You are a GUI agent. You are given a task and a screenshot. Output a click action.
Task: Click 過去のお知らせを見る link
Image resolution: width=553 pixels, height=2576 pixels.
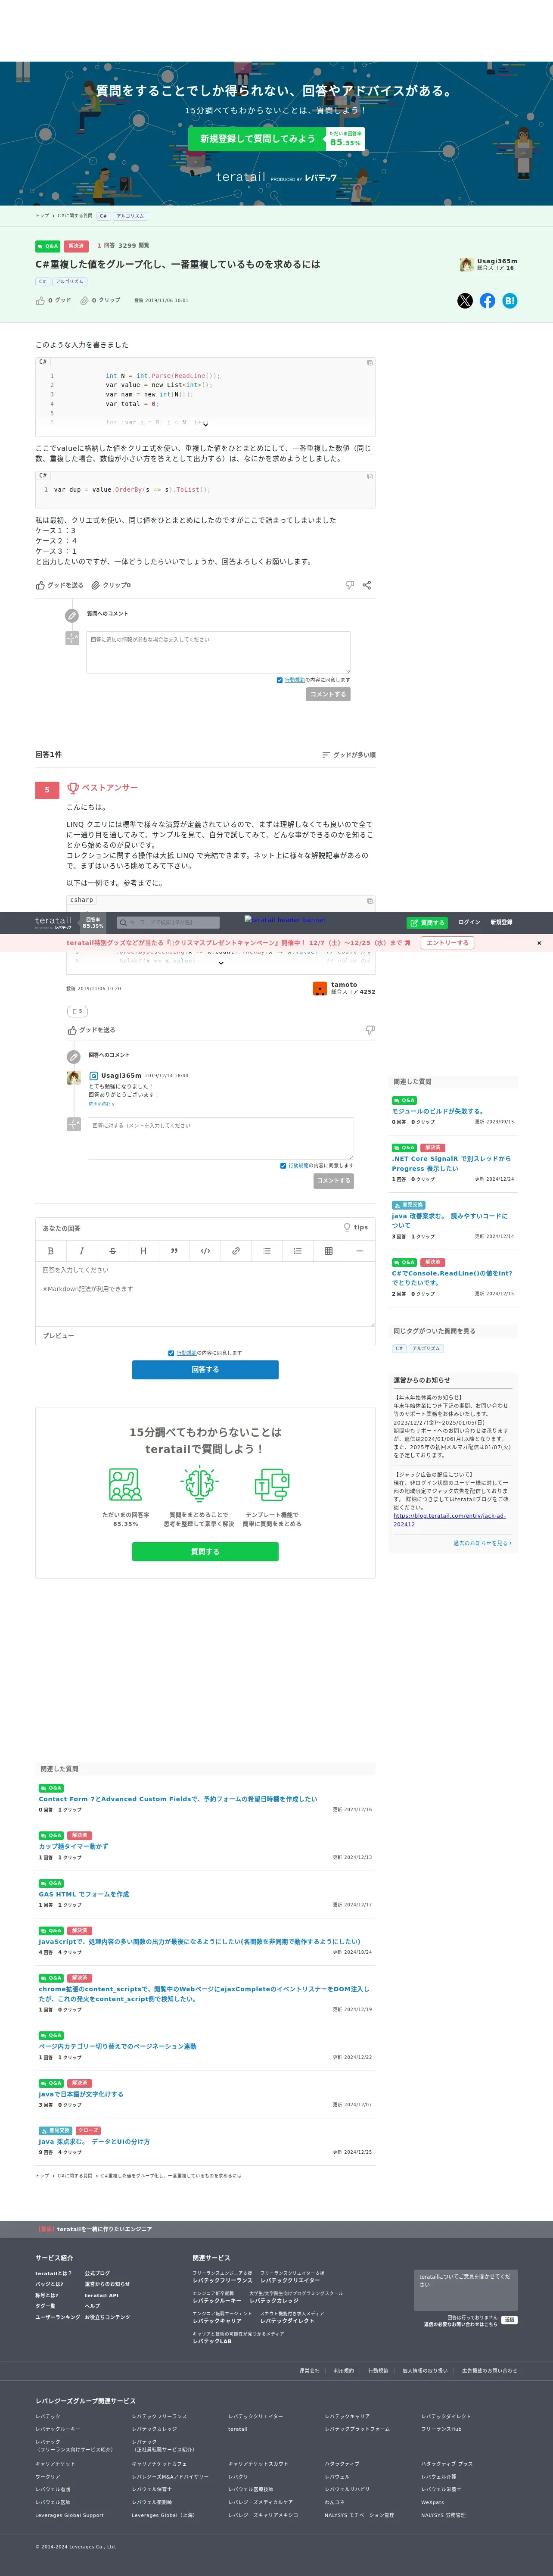click(x=482, y=1543)
